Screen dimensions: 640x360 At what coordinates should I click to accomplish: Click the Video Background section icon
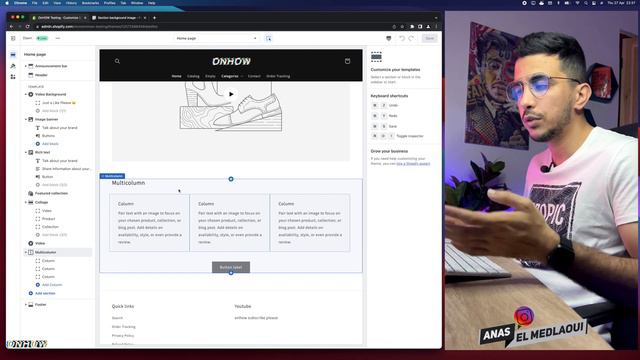coord(31,94)
